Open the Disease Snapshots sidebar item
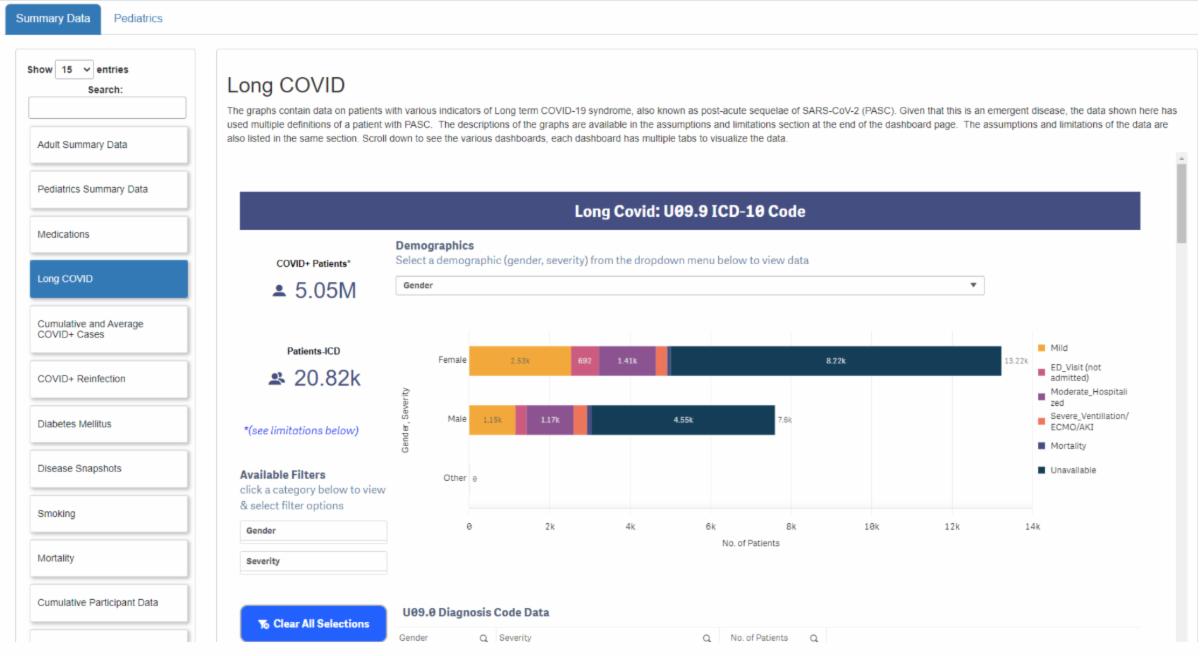The image size is (1200, 656). click(x=108, y=468)
